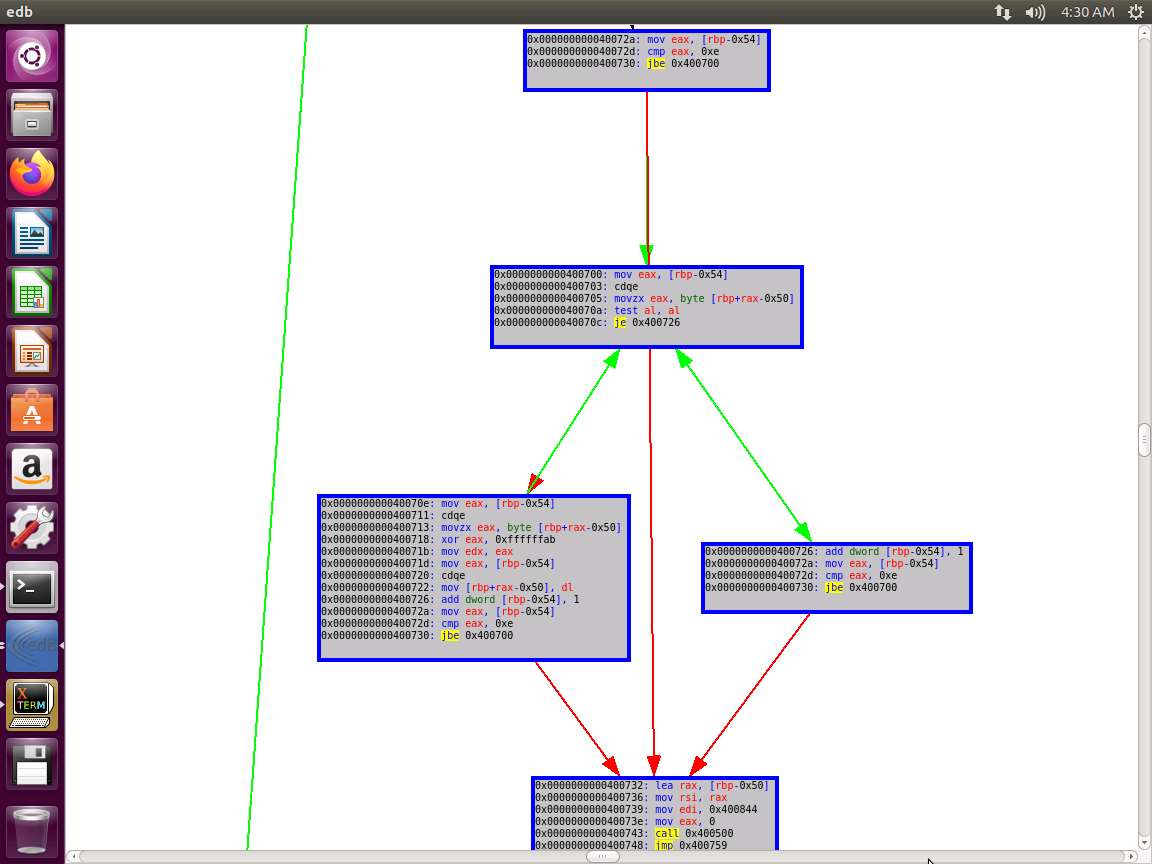
Task: Open the sound volume indicator menu
Action: [x=1035, y=12]
